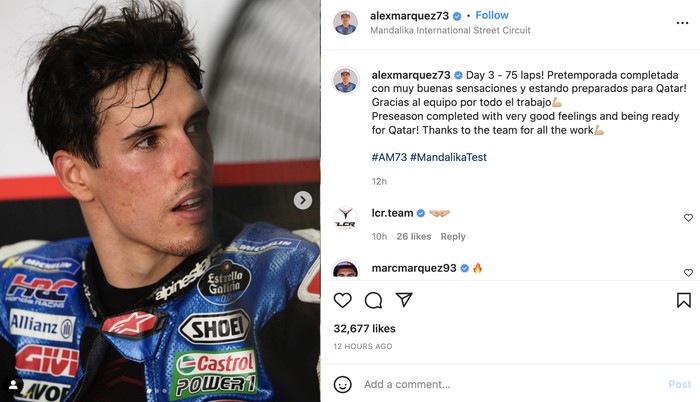This screenshot has height=402, width=700.
Task: Open Mandalika International Street Circuit location
Action: (450, 31)
